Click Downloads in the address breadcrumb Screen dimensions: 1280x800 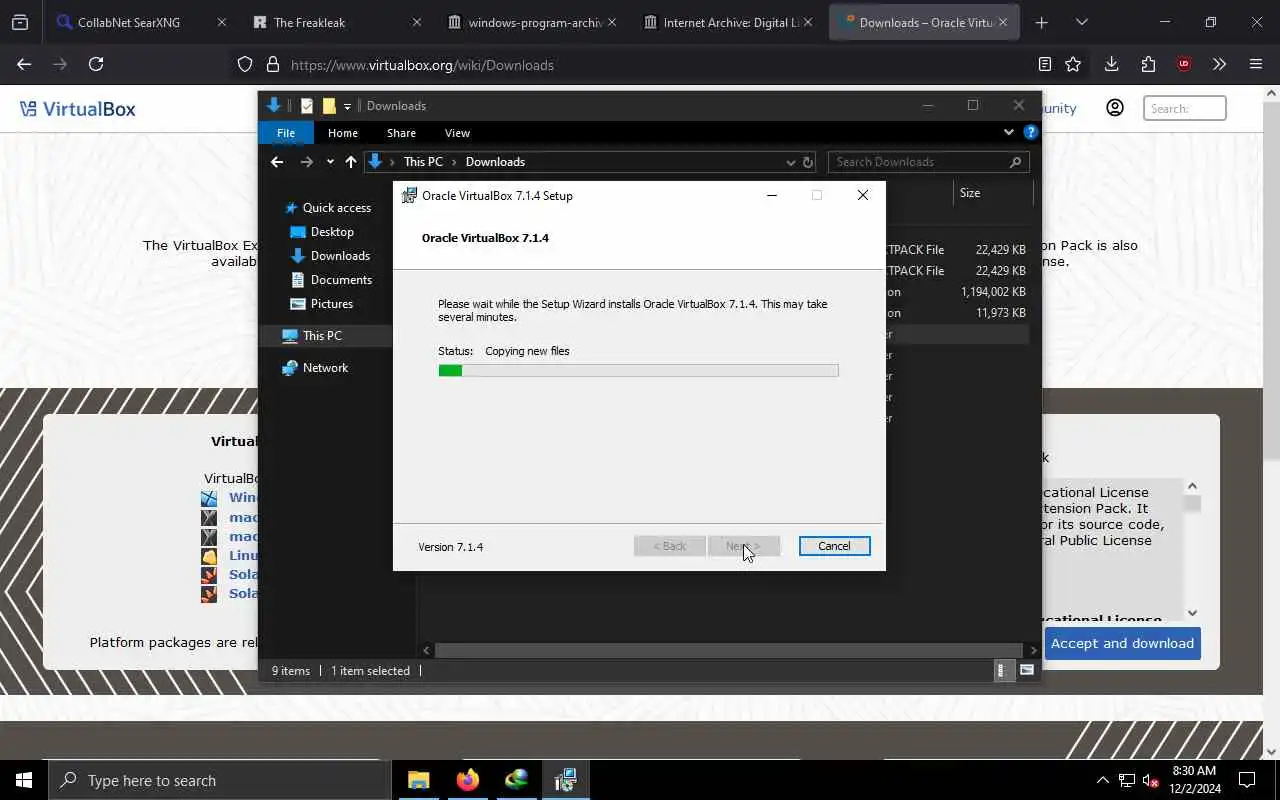[x=495, y=162]
